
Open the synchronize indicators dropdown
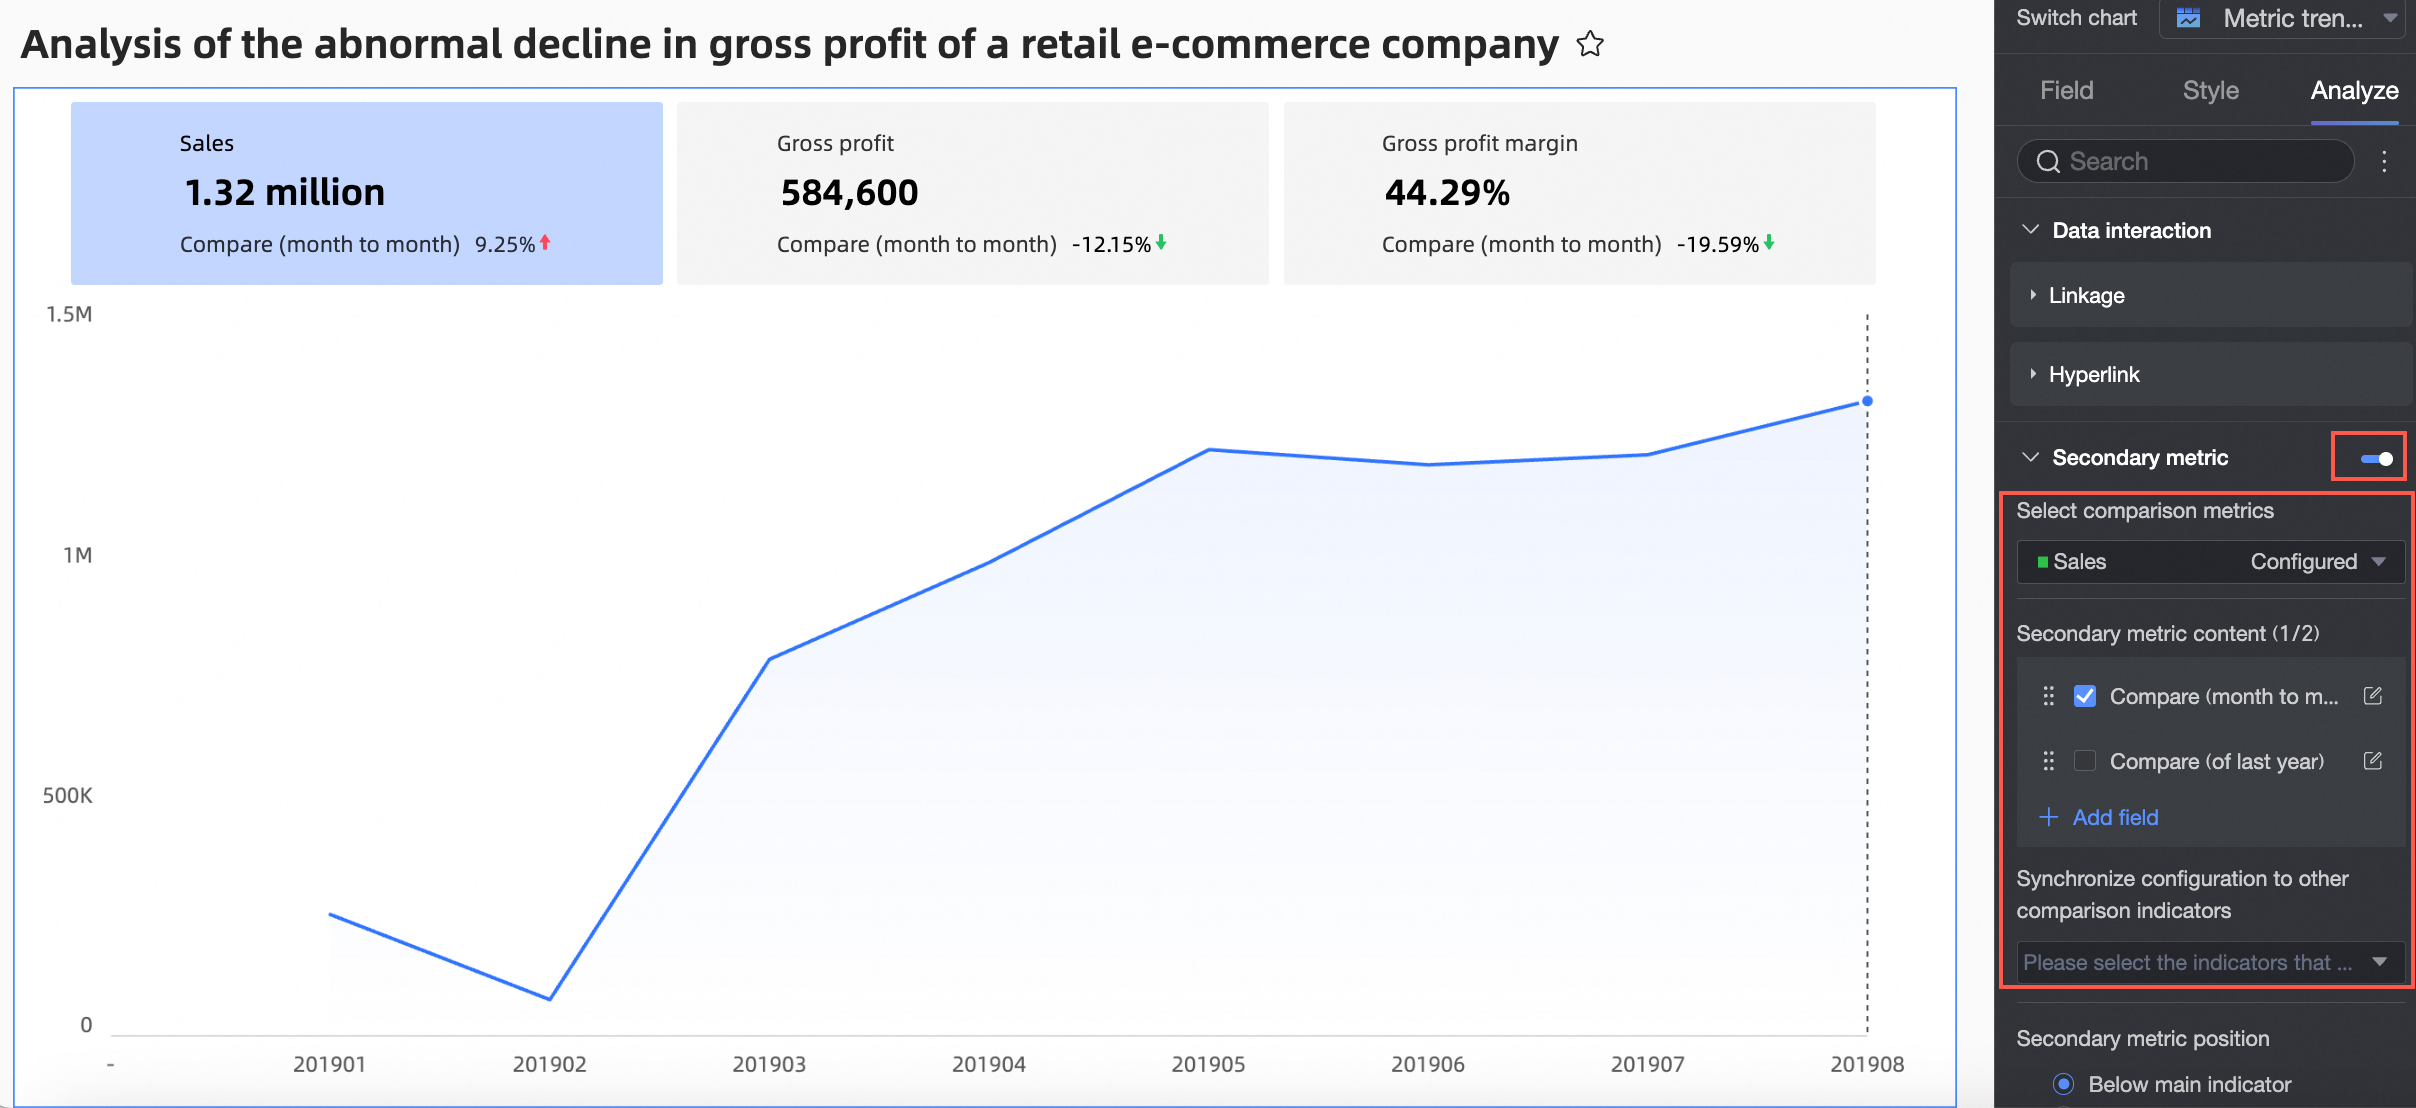click(2208, 962)
